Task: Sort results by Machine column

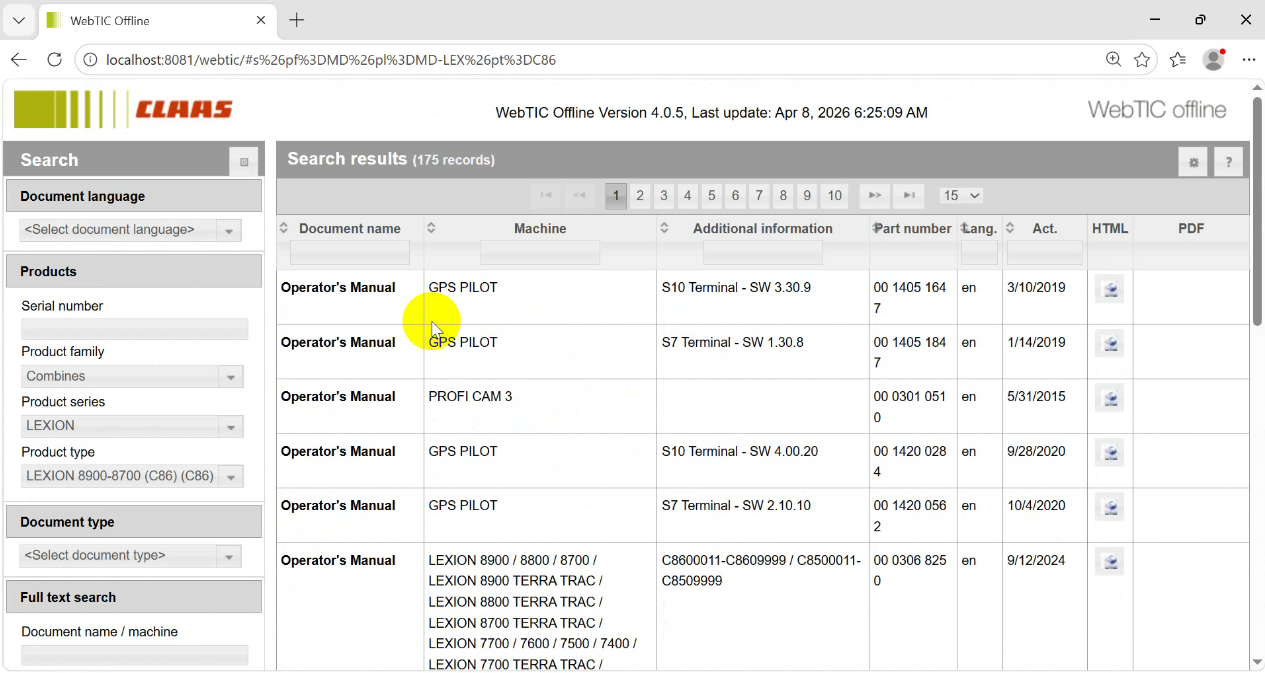Action: tap(540, 229)
